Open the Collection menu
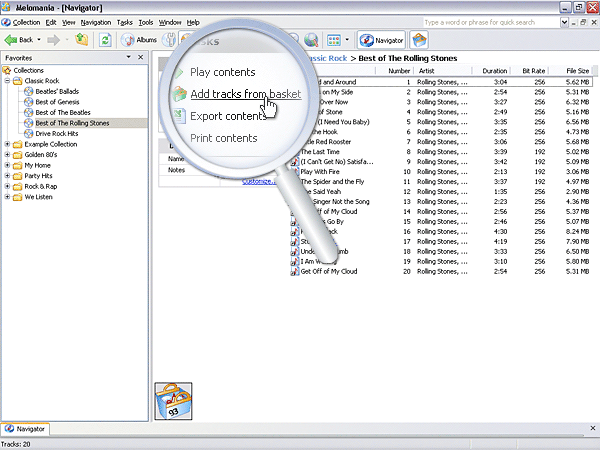This screenshot has height=450, width=600. pyautogui.click(x=26, y=23)
